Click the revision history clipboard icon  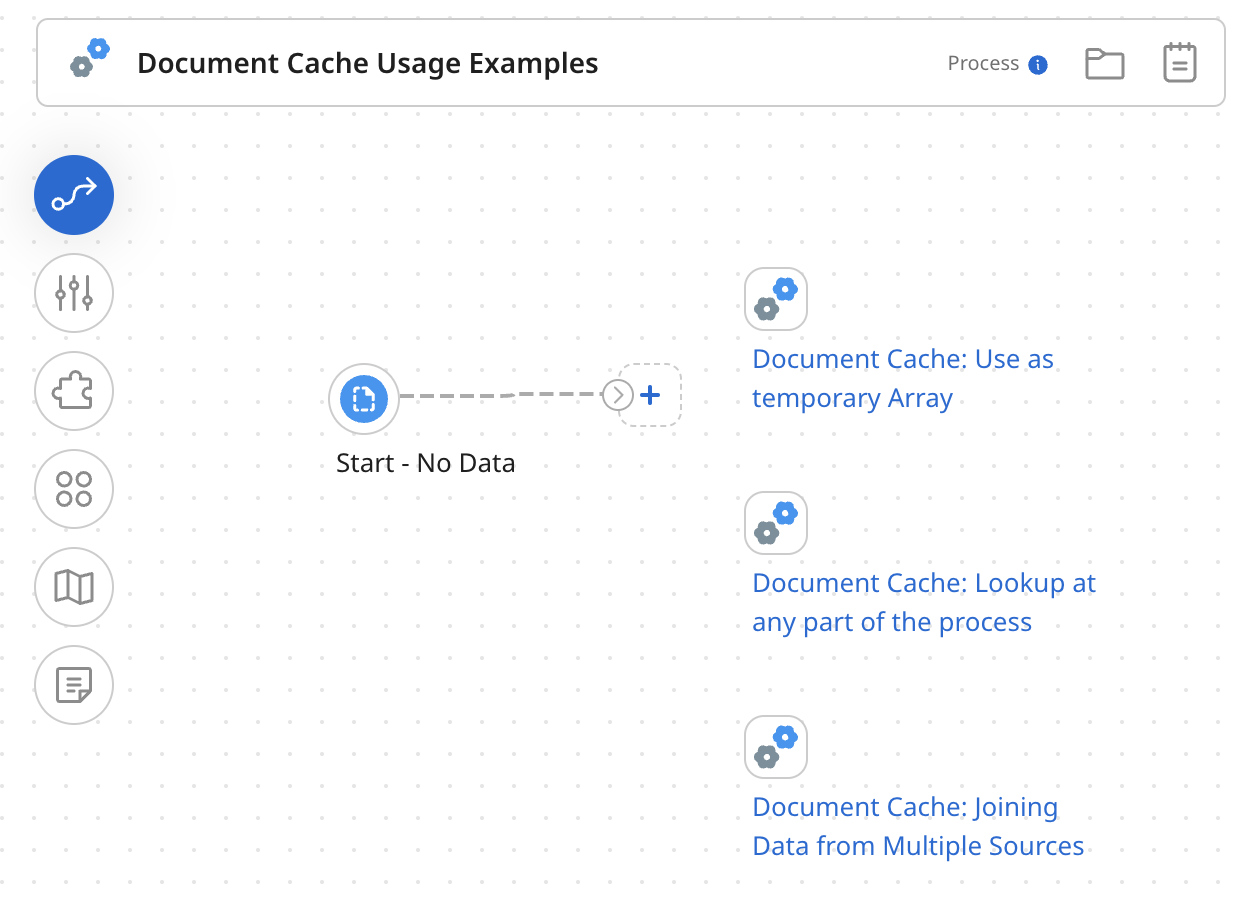coord(1180,62)
